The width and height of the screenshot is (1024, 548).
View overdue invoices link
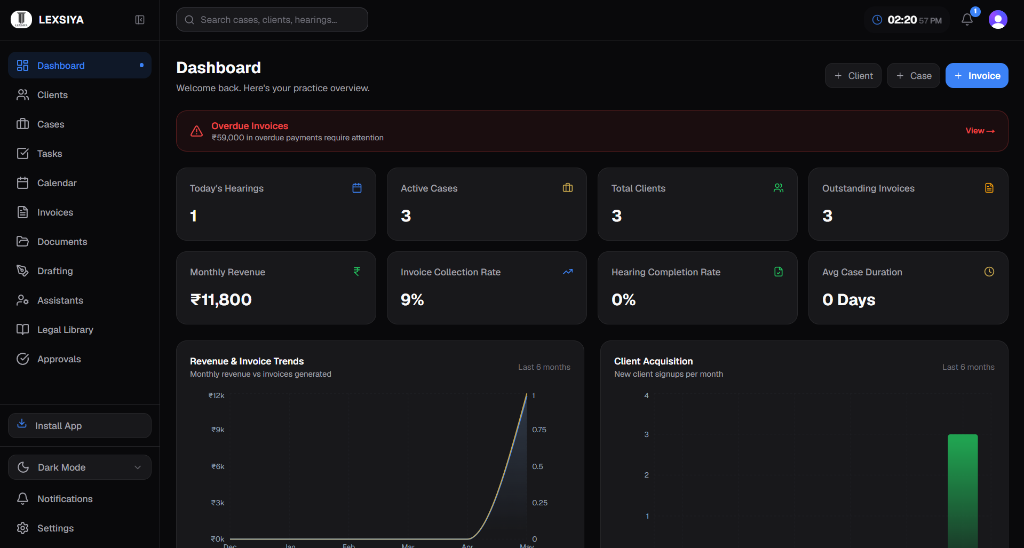[980, 131]
